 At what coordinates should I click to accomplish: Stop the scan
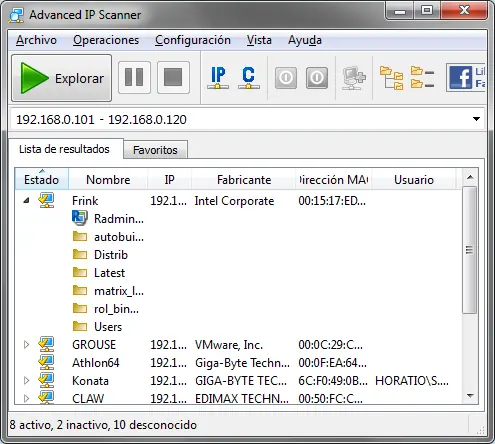tap(173, 77)
